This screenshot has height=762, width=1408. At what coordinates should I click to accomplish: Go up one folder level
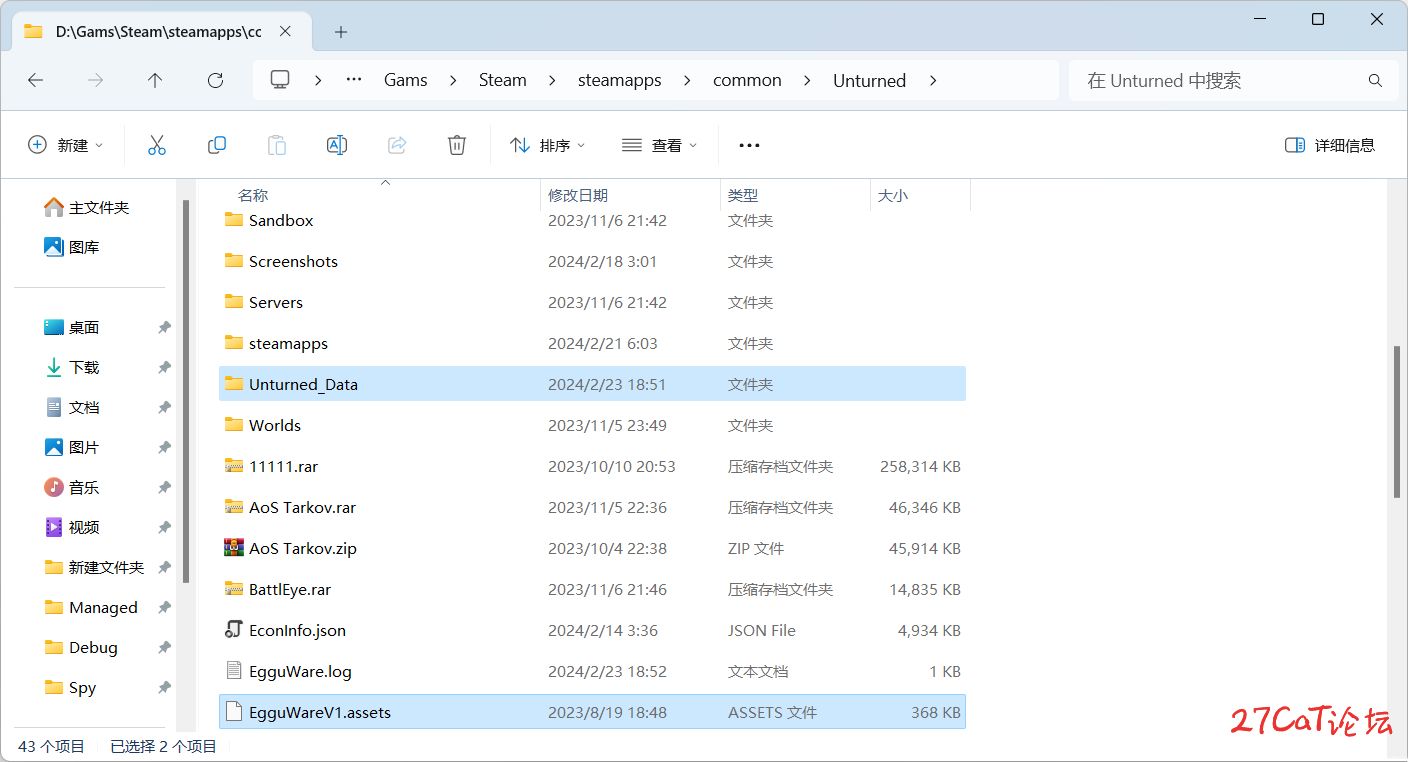pos(155,80)
